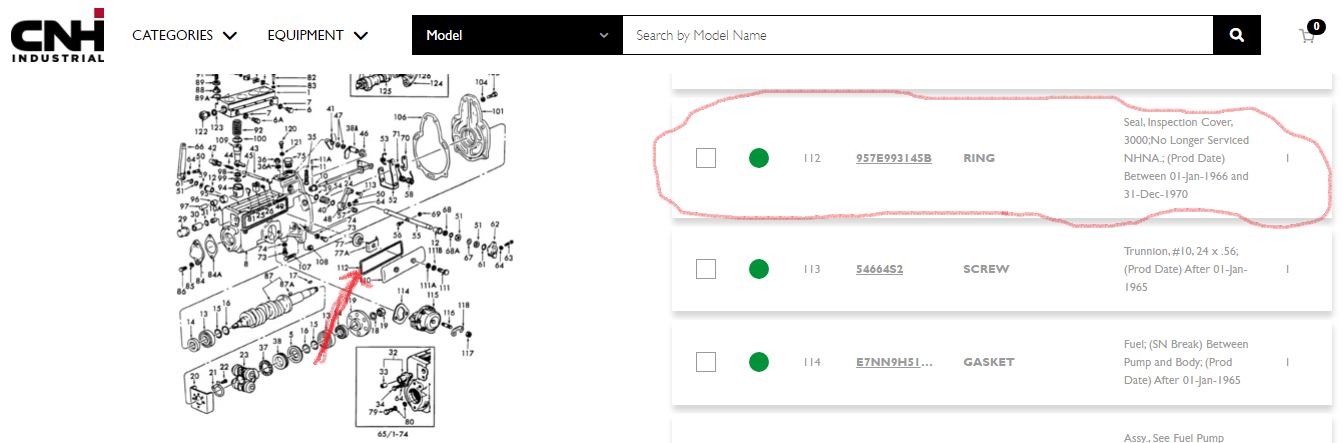Viewport: 1342px width, 443px height.
Task: Open the Model search type dropdown
Action: pos(517,35)
